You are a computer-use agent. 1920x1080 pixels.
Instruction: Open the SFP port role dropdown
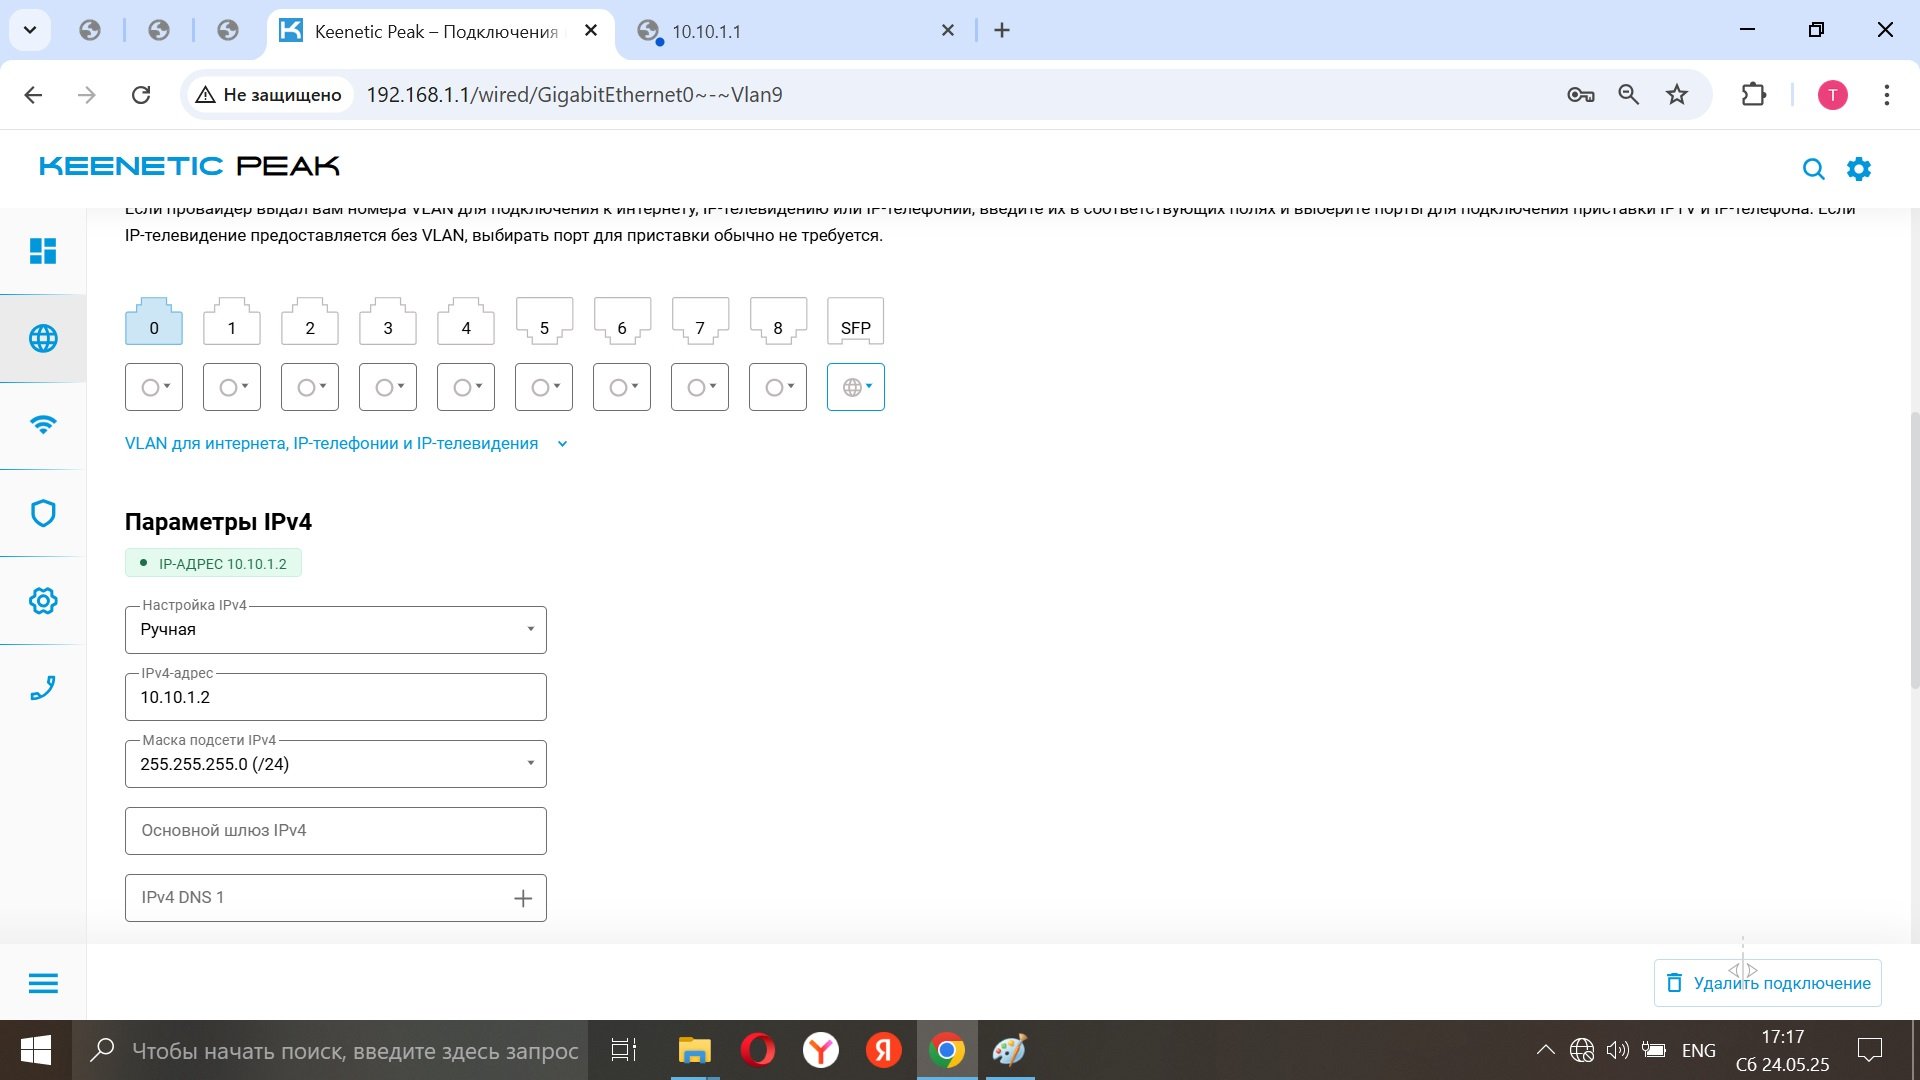pos(856,387)
